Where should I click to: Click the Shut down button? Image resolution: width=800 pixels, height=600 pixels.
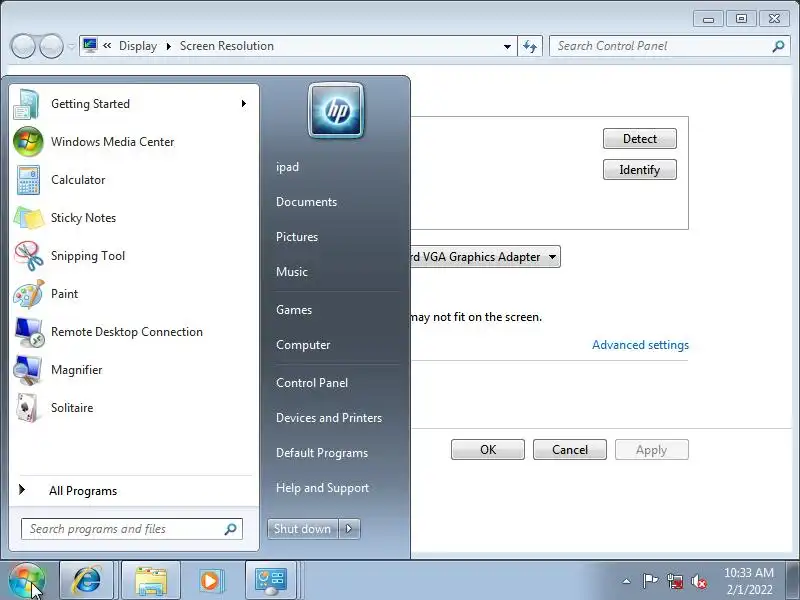click(303, 529)
